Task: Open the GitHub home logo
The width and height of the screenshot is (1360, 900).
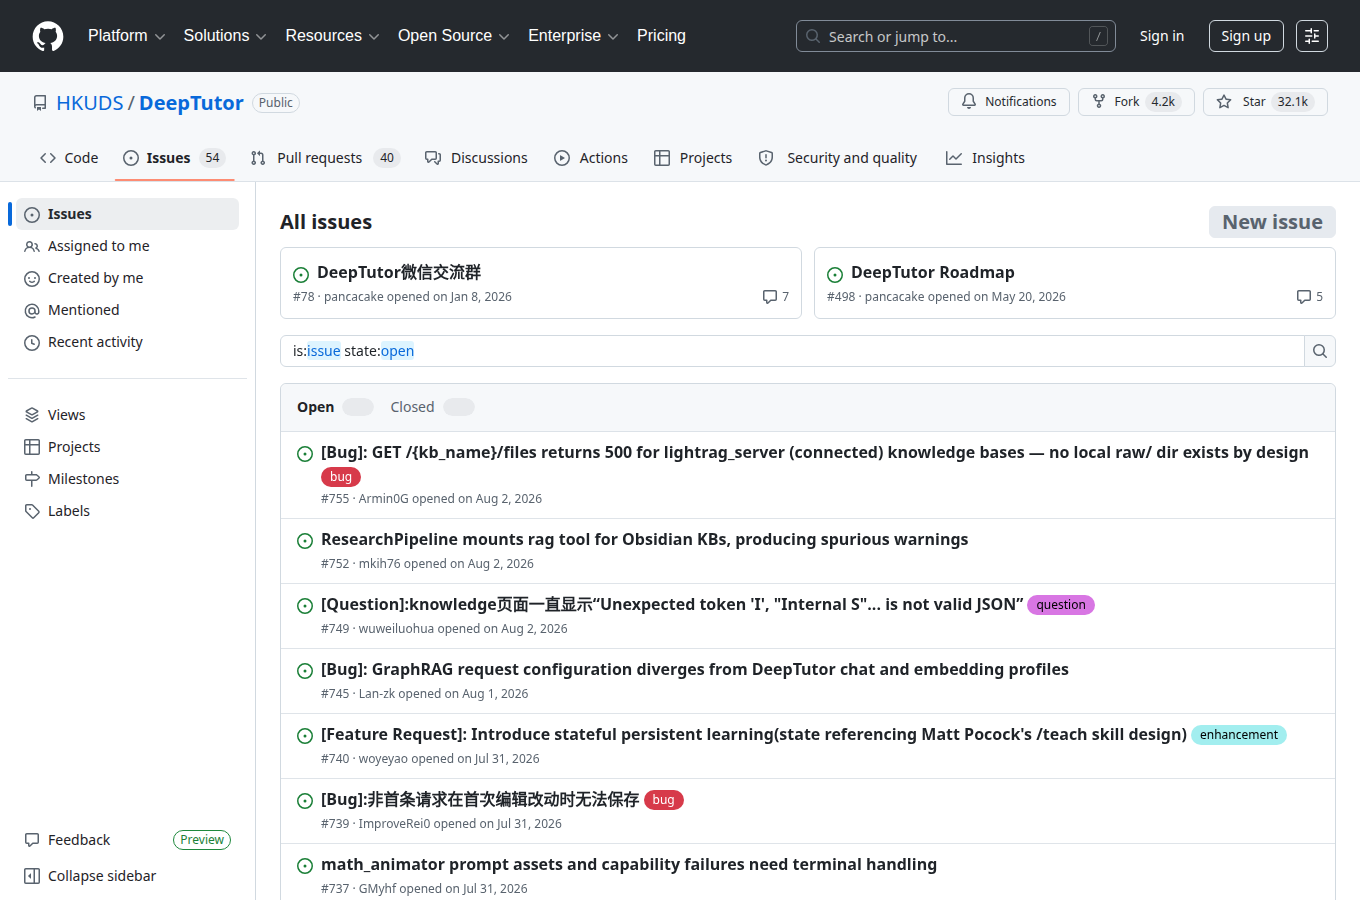Action: coord(48,36)
